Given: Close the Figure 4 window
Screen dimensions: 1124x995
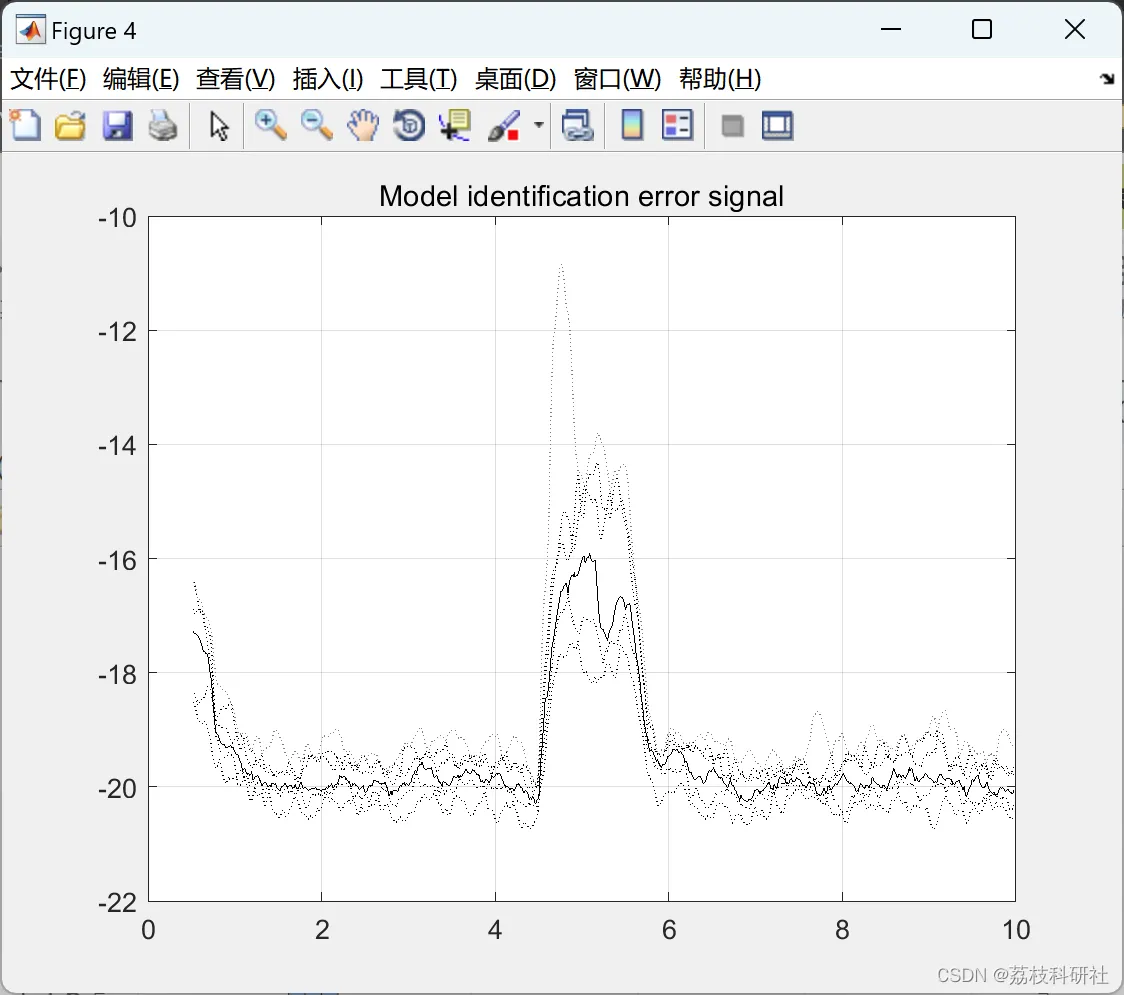Looking at the screenshot, I should 1075,29.
